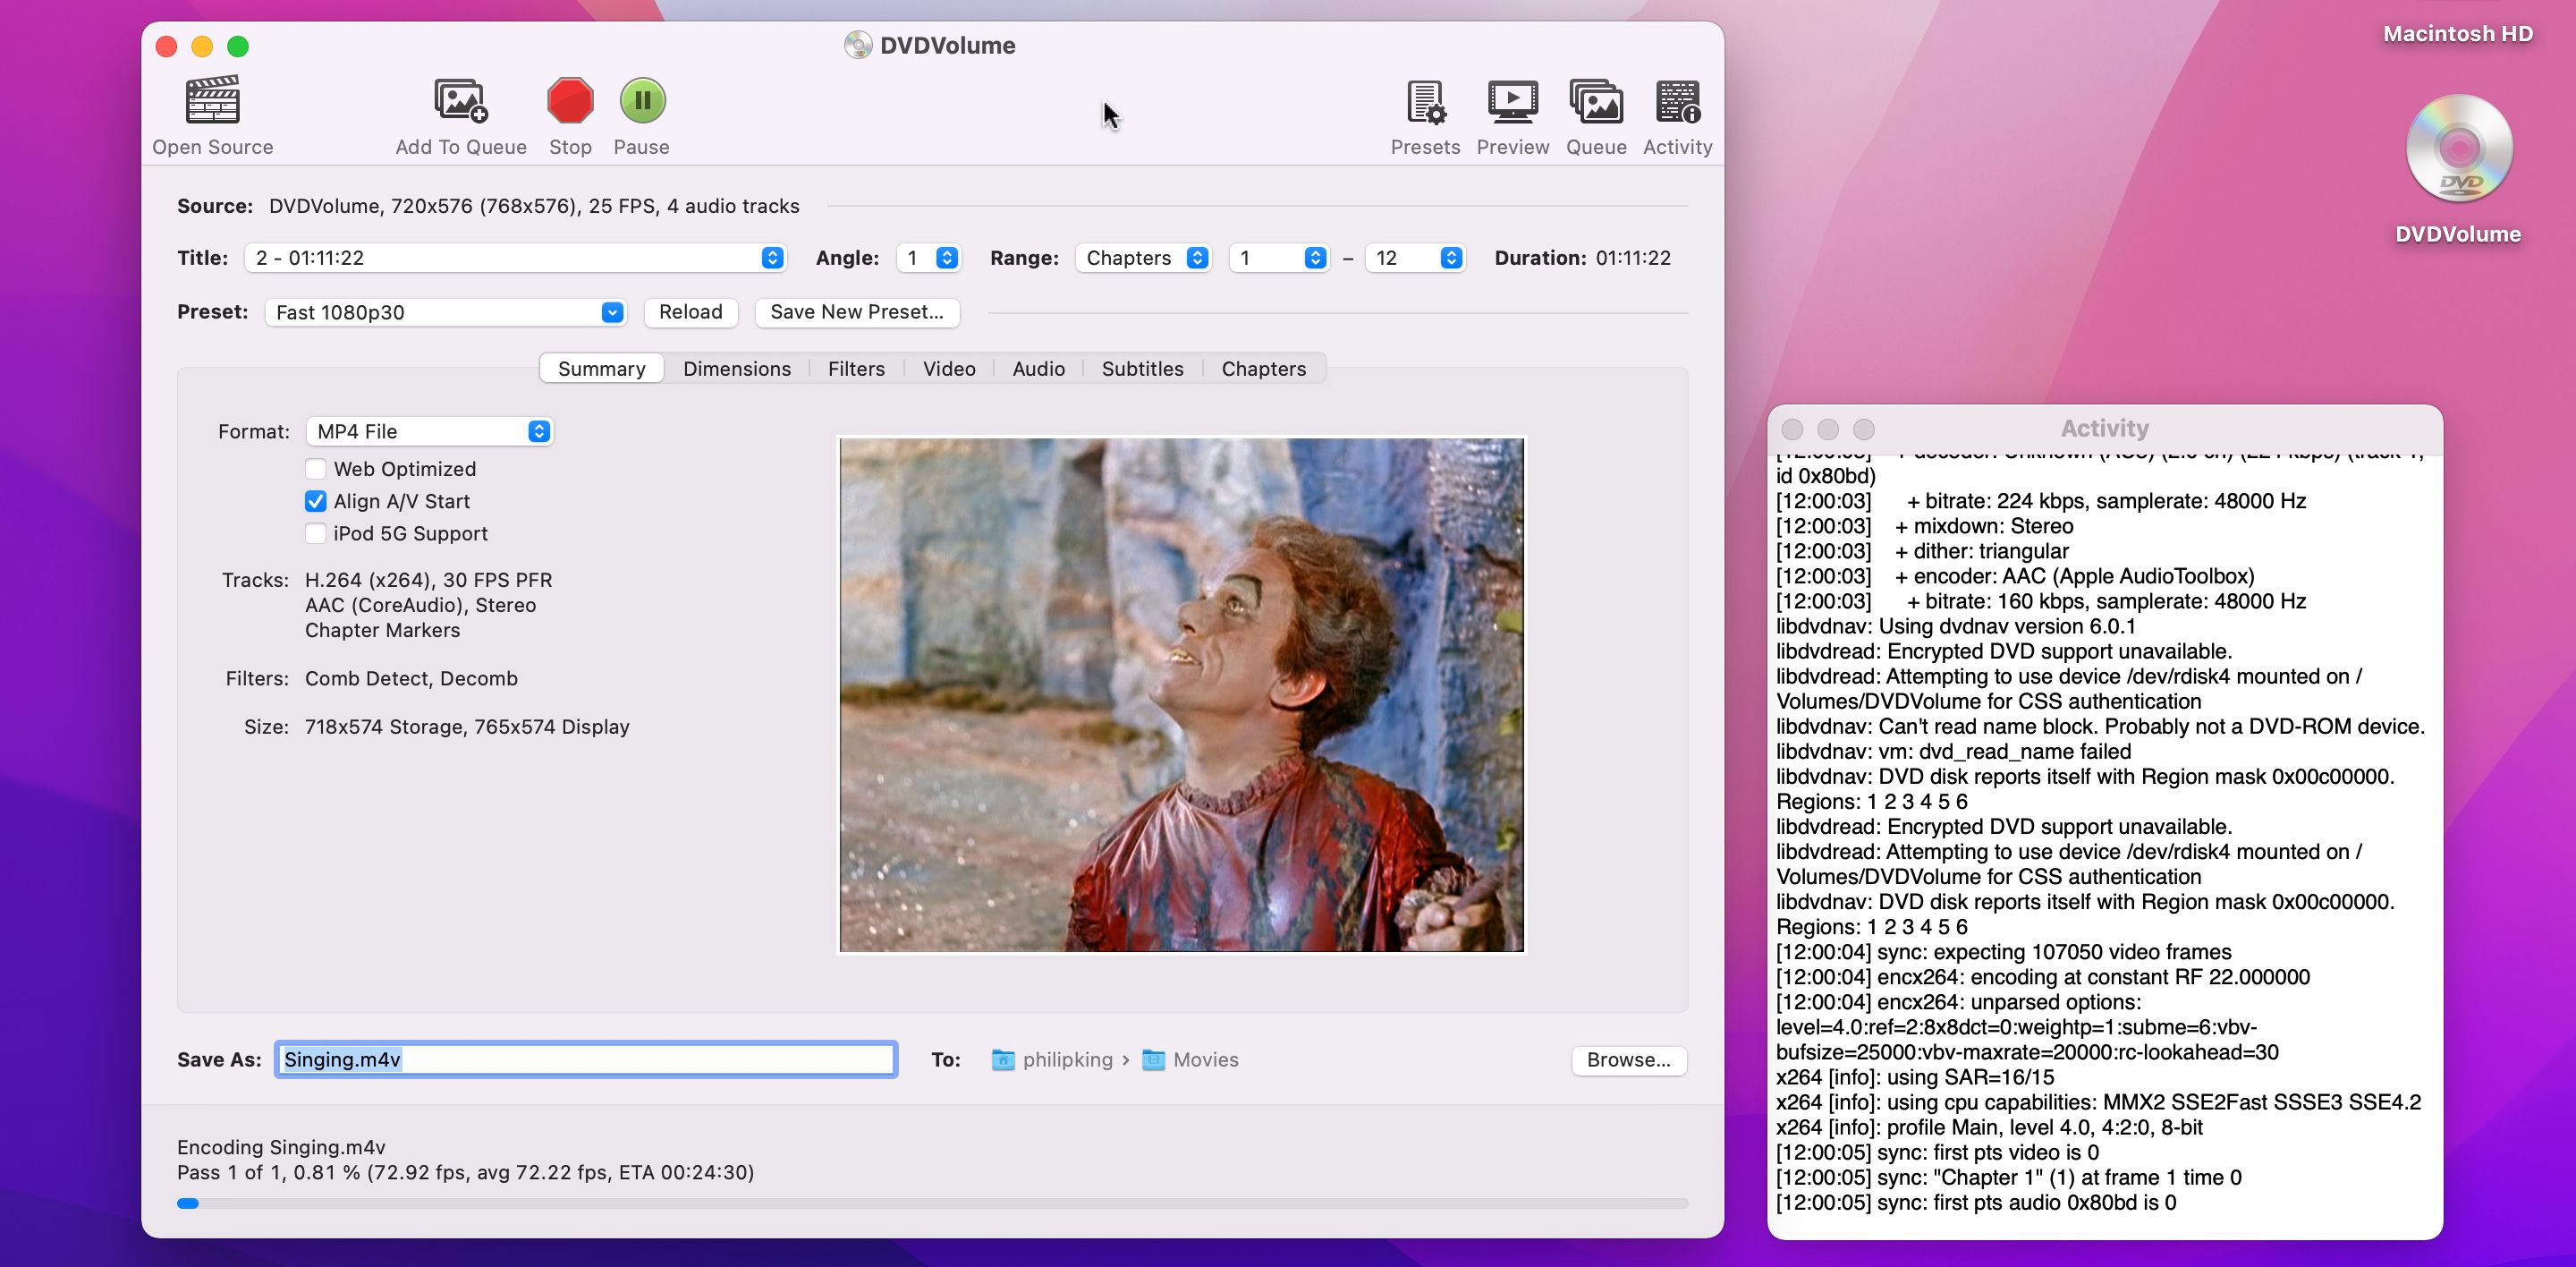Edit the Singing.m4v filename field

click(585, 1059)
